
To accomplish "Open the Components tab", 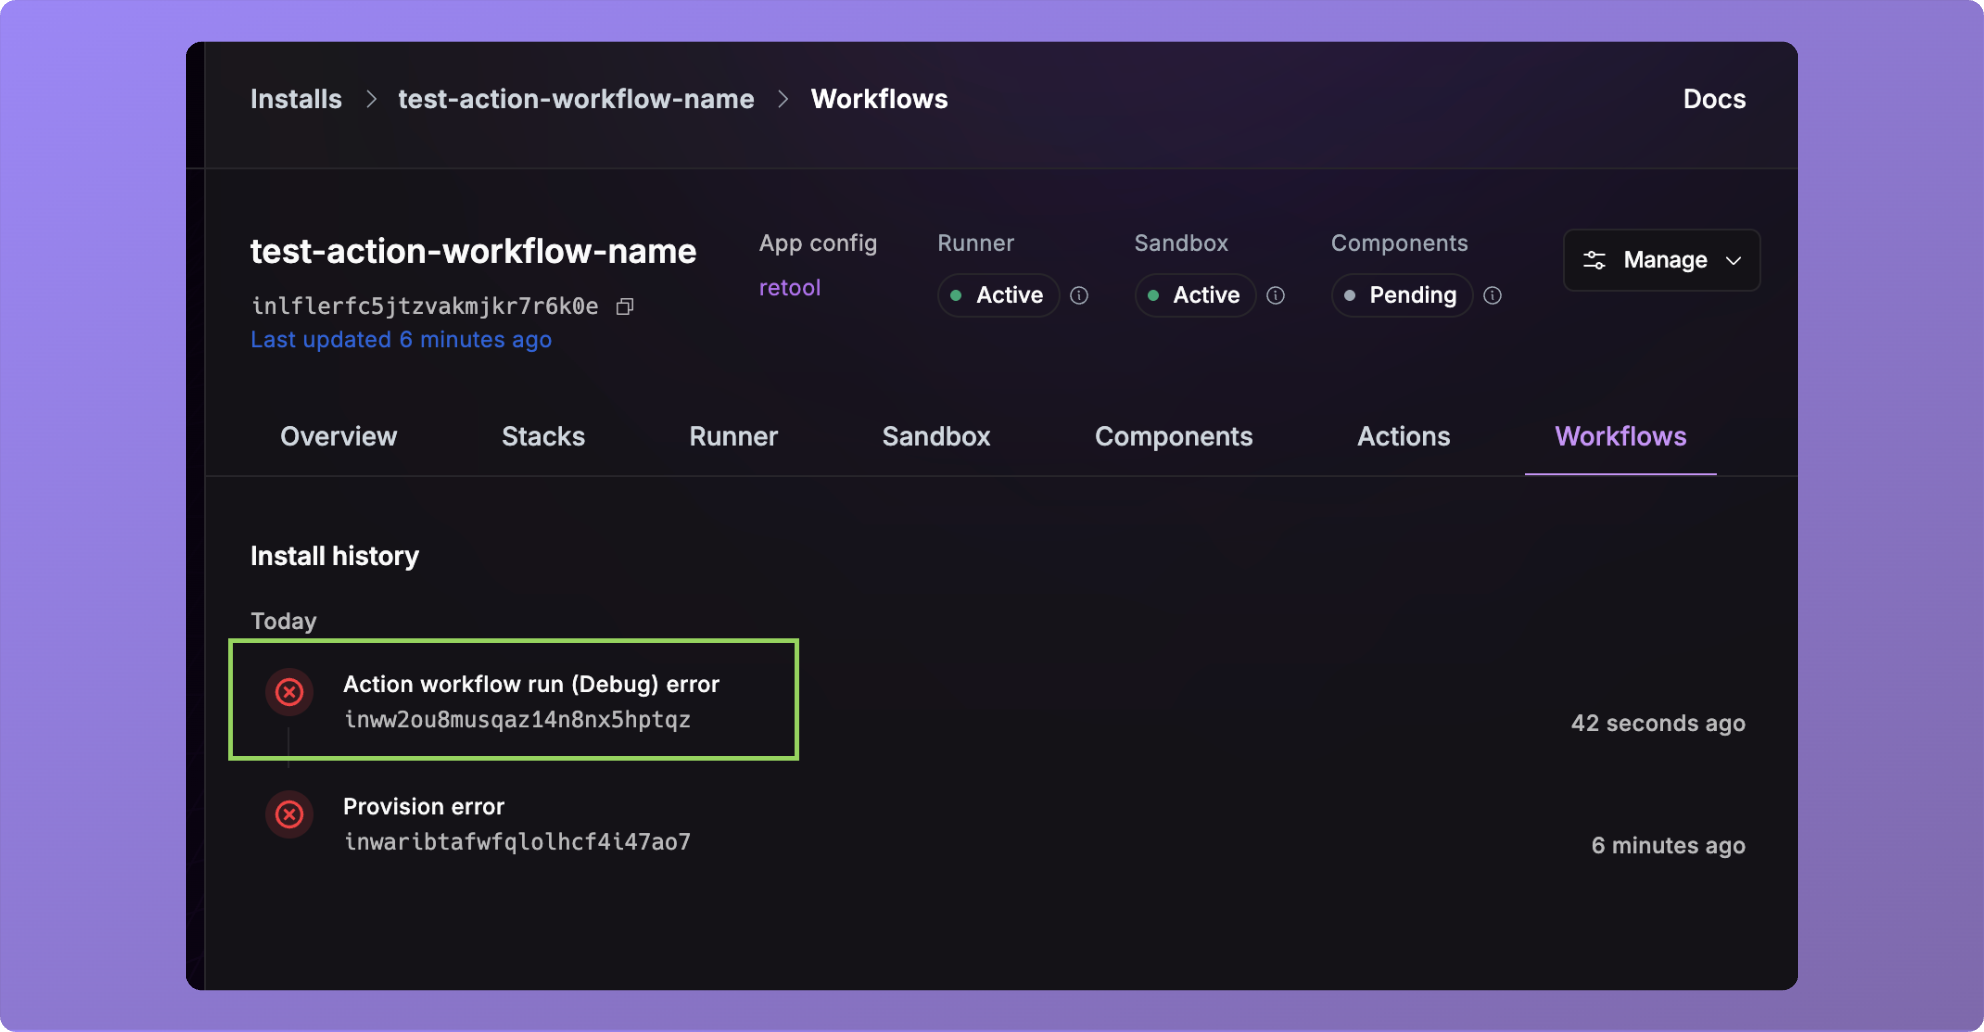I will [1173, 436].
